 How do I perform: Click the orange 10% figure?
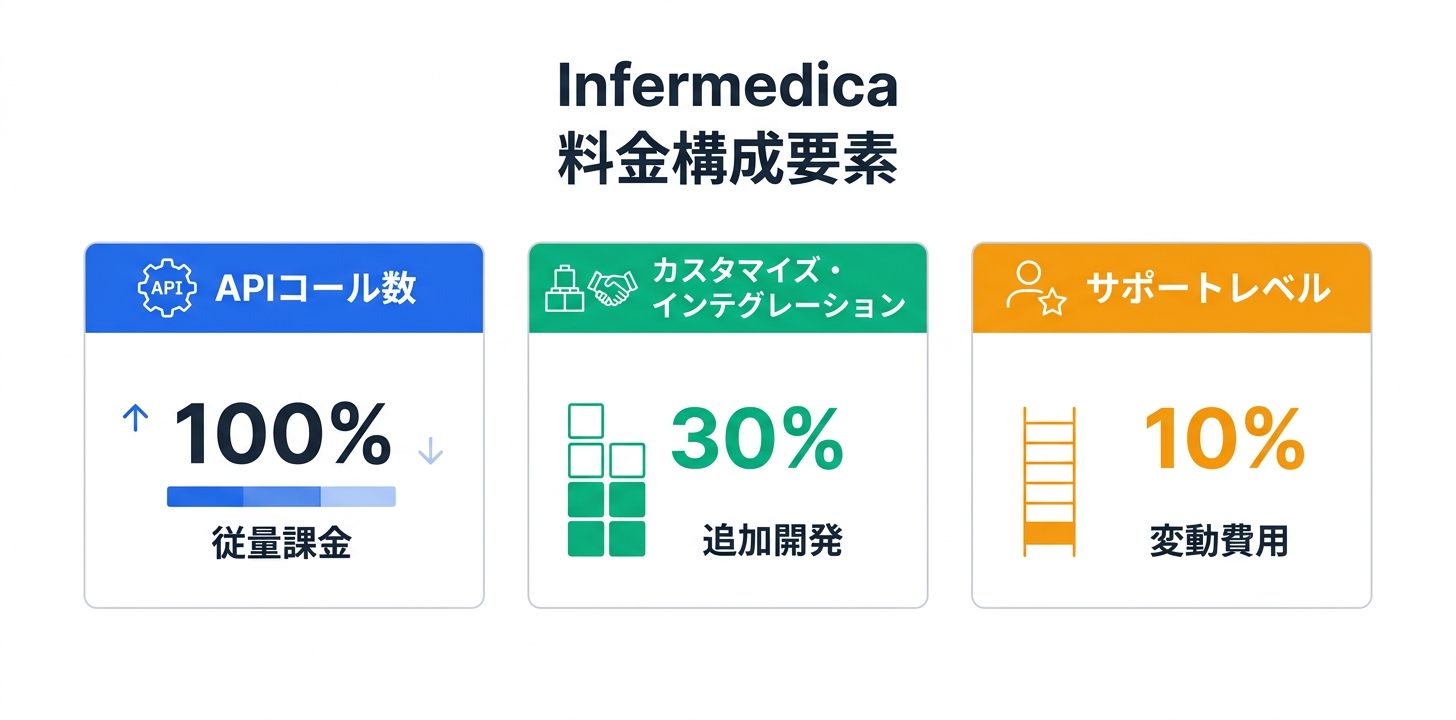(x=1223, y=440)
